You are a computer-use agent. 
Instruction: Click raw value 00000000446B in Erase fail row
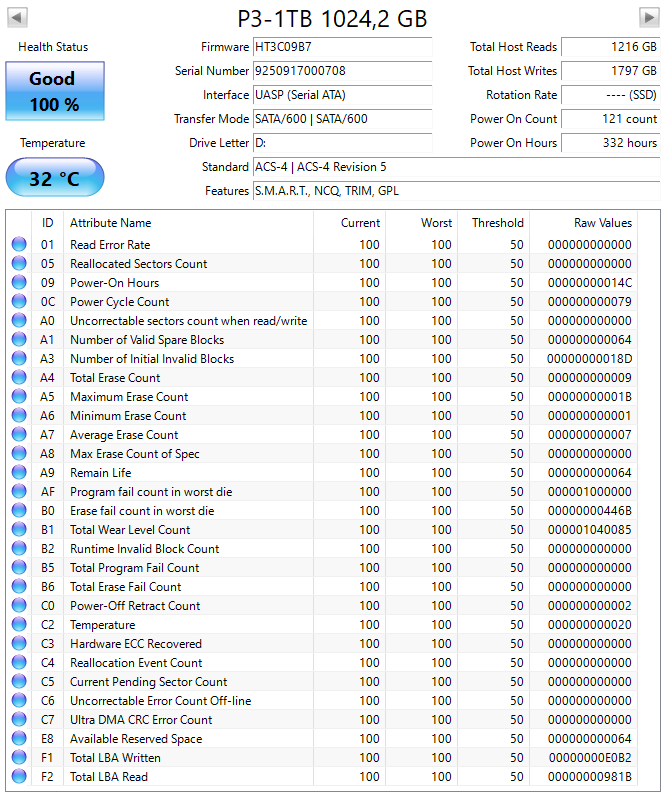(x=590, y=511)
